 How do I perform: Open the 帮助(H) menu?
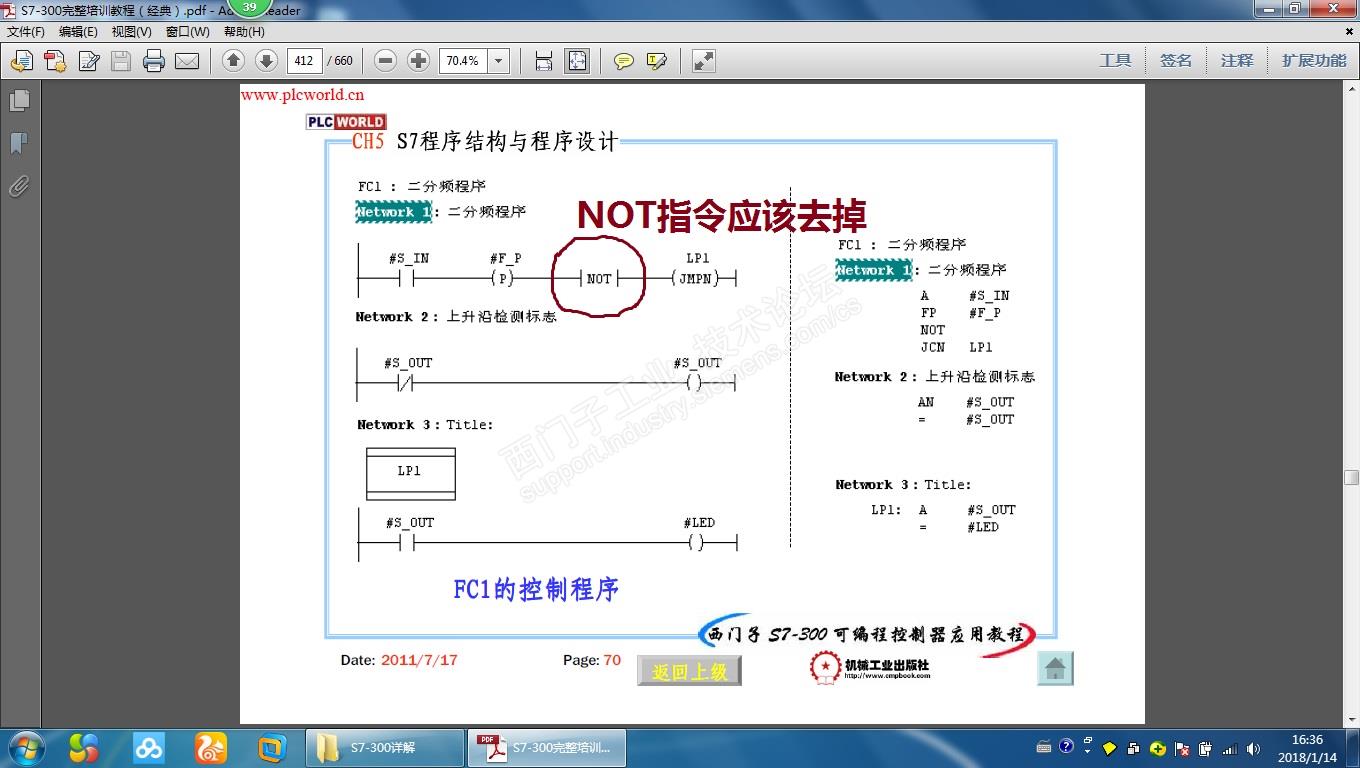pyautogui.click(x=244, y=32)
